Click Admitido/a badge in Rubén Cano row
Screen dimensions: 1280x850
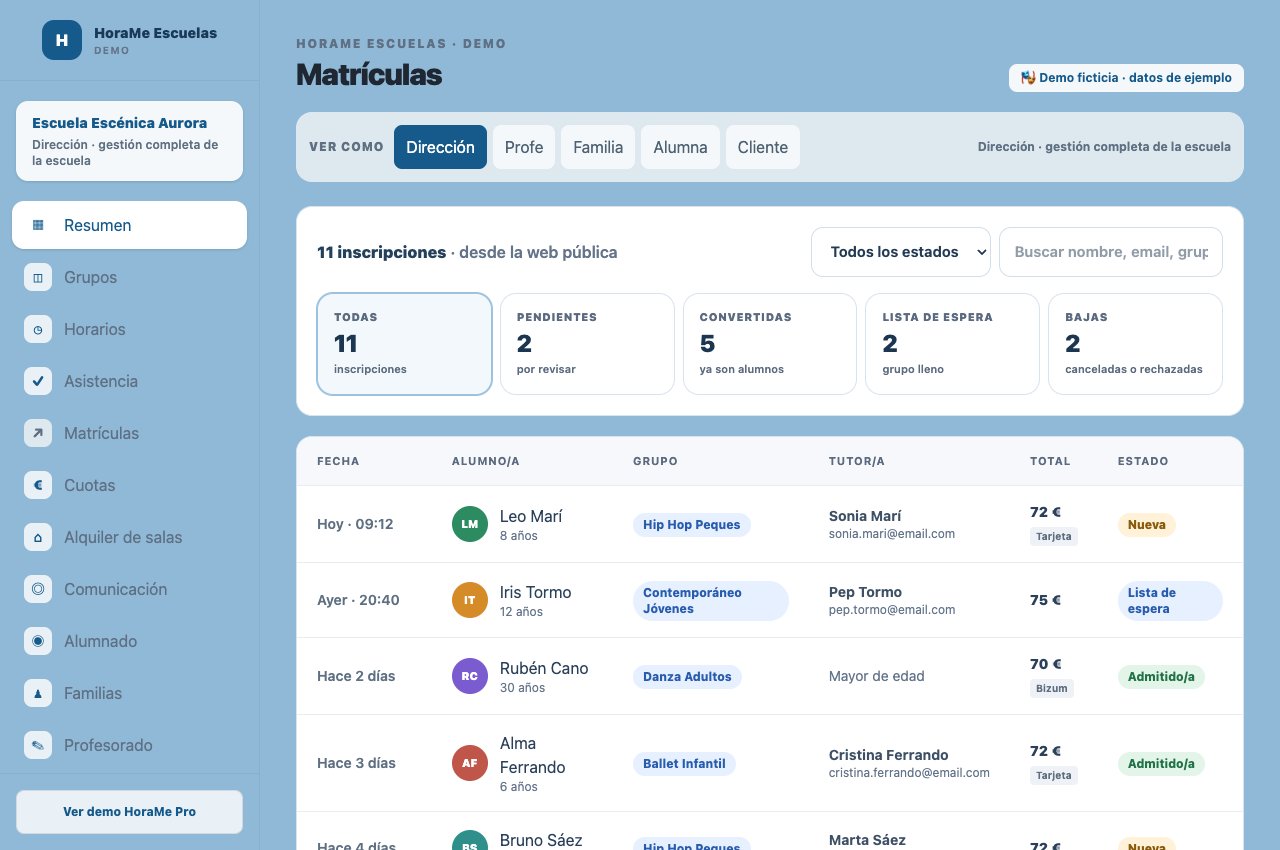[x=1161, y=677]
